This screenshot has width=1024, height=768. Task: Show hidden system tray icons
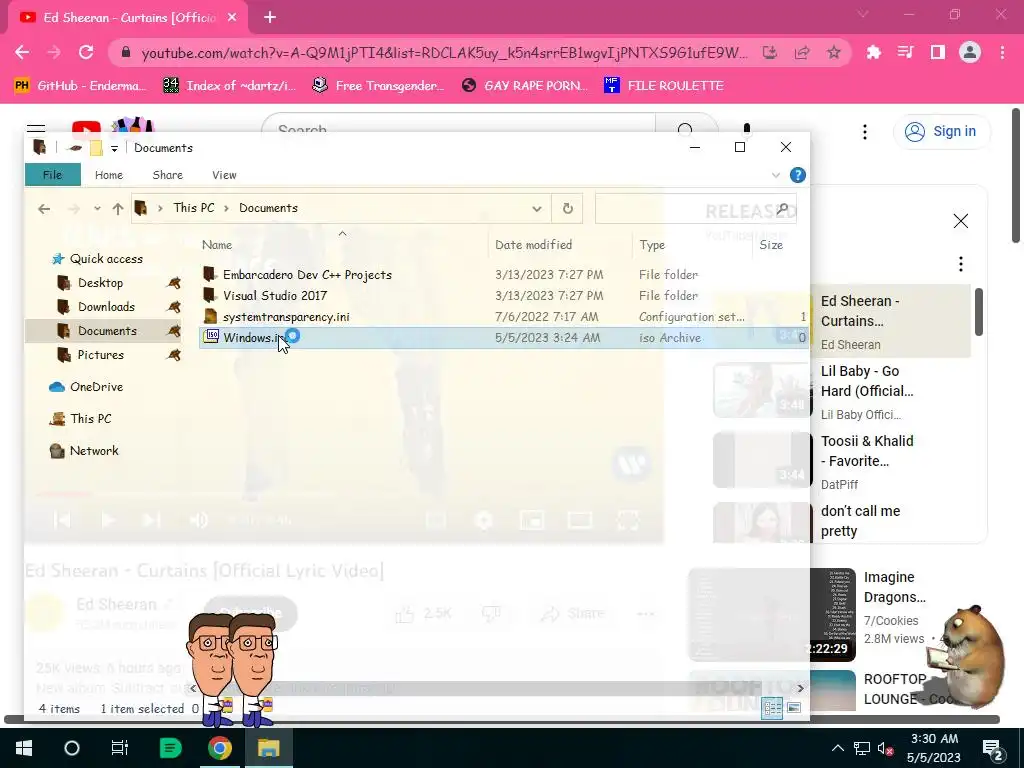[x=838, y=748]
